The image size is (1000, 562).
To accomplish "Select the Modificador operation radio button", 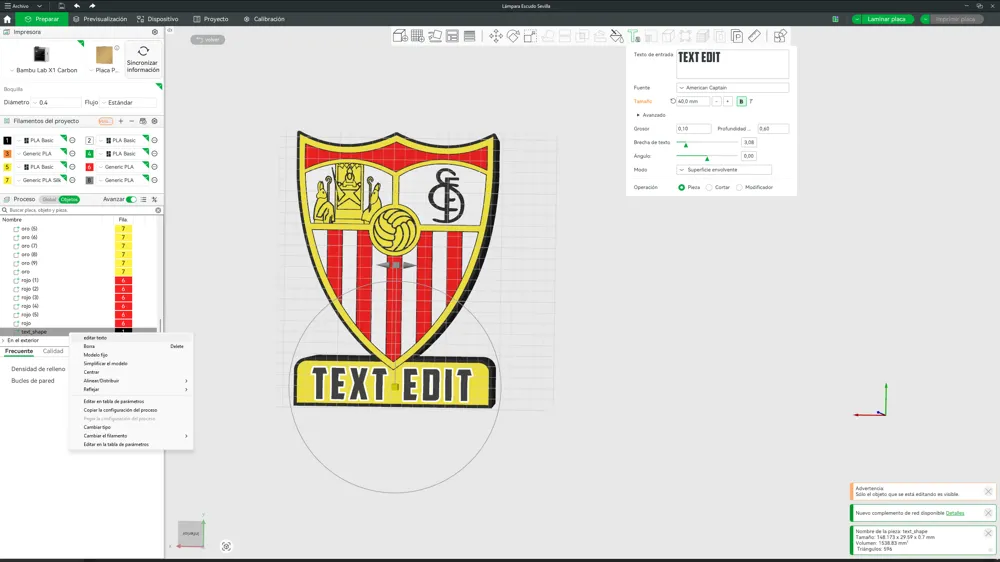I will tap(739, 188).
